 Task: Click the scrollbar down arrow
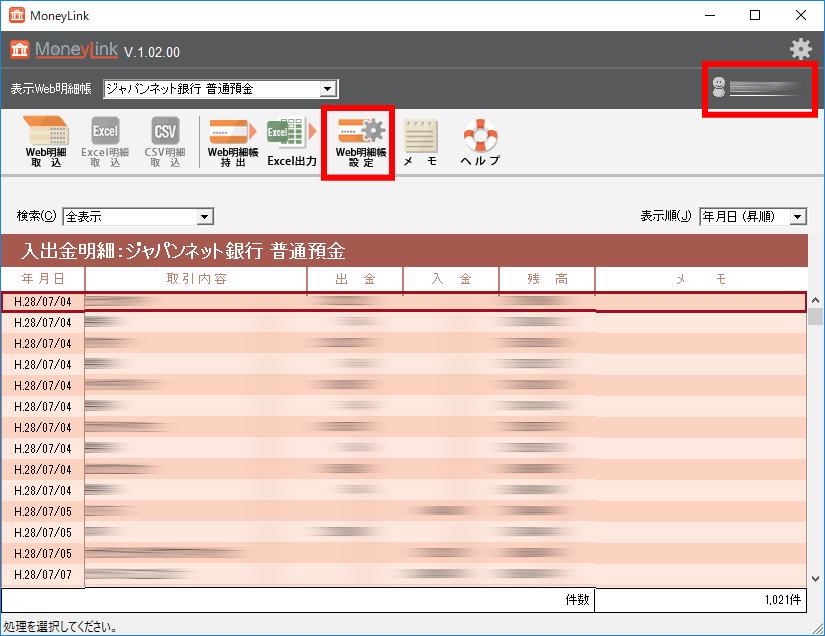[815, 579]
